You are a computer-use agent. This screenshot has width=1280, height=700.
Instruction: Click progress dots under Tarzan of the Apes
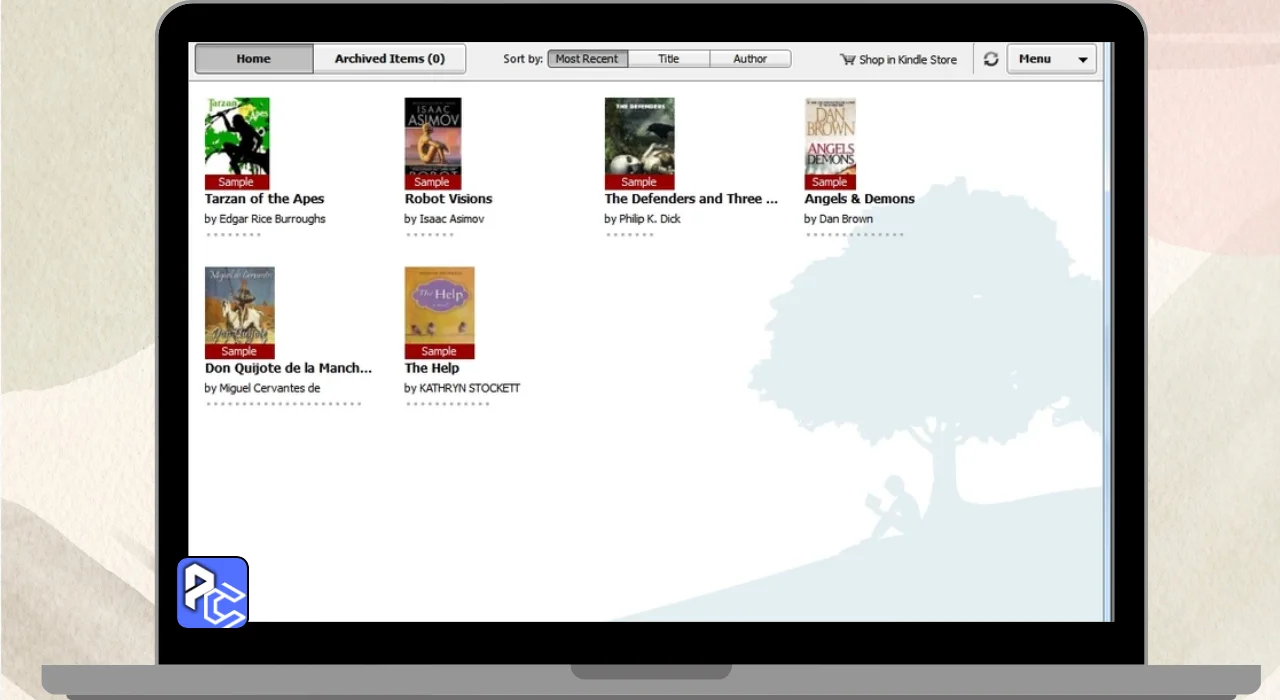click(234, 235)
